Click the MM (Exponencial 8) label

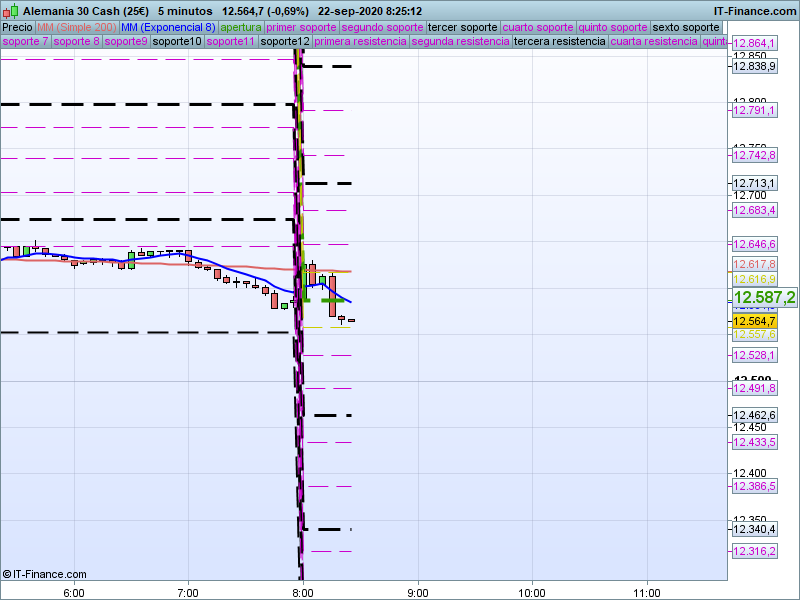(168, 28)
